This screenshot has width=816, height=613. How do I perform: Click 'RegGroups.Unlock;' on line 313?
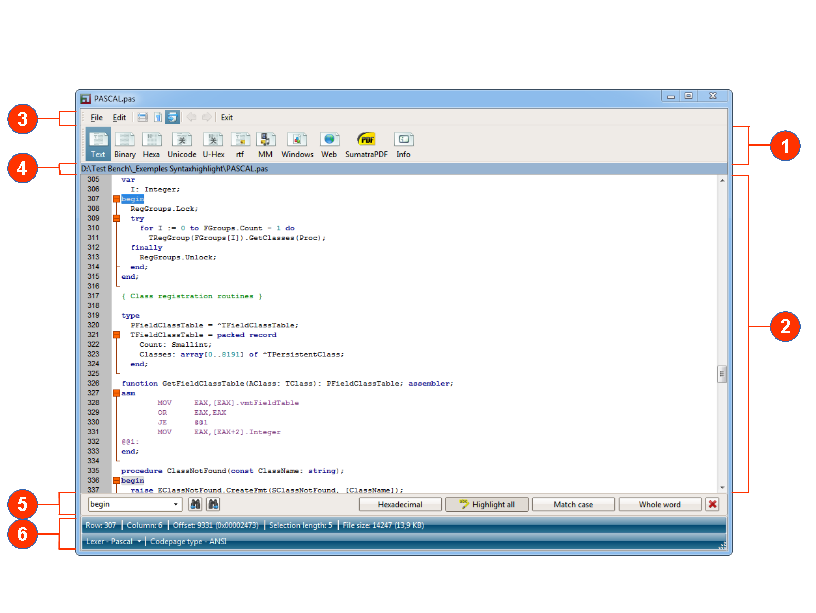pyautogui.click(x=178, y=257)
